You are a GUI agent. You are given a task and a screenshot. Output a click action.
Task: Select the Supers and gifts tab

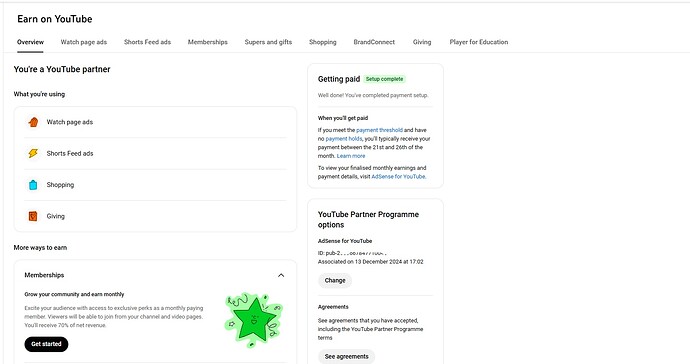(268, 42)
